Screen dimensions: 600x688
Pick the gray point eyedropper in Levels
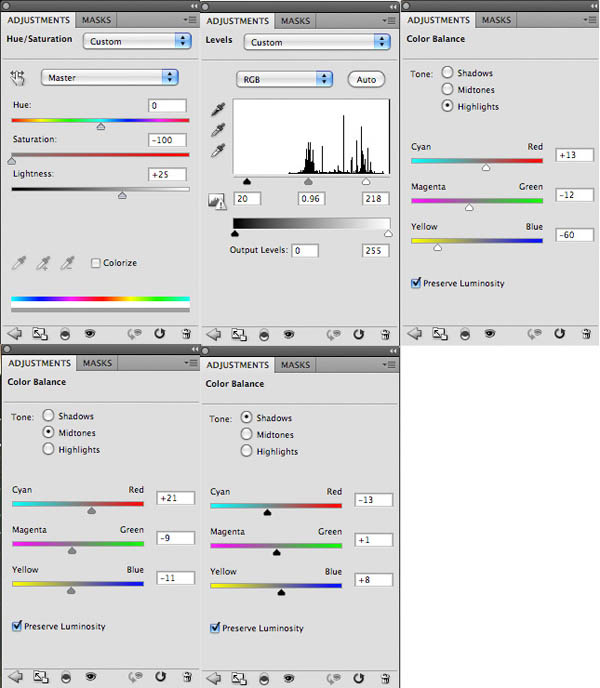point(216,130)
